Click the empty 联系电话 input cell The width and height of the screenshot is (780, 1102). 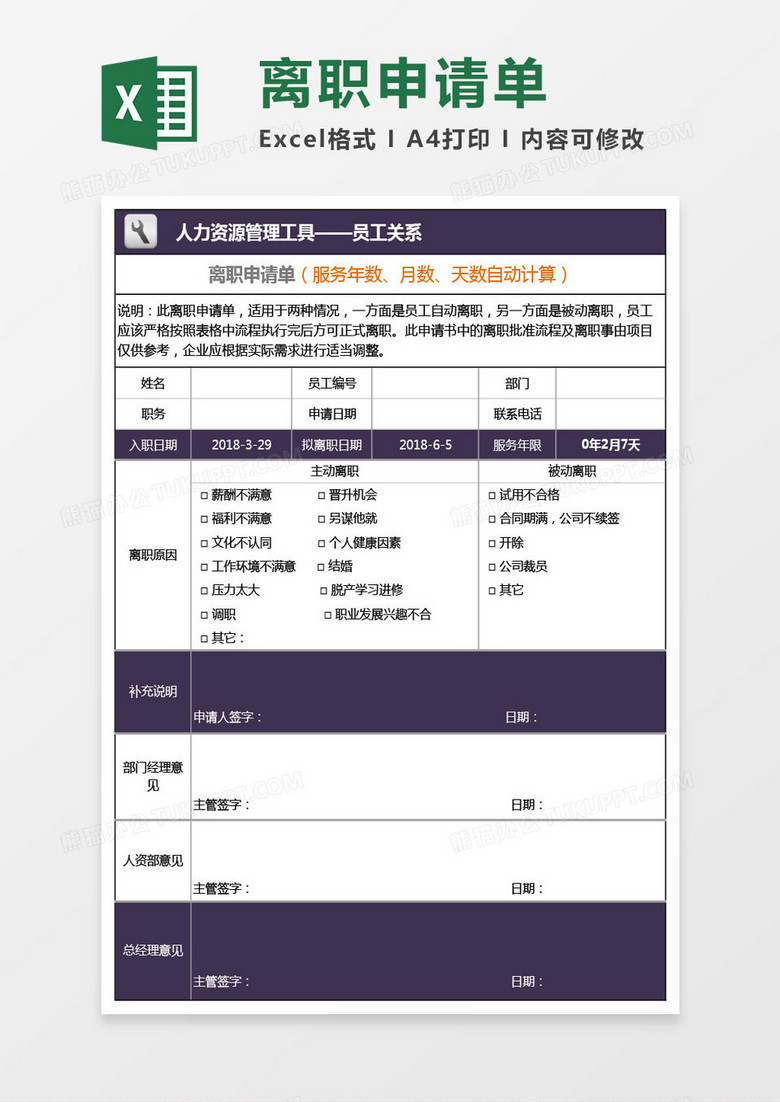(x=610, y=414)
